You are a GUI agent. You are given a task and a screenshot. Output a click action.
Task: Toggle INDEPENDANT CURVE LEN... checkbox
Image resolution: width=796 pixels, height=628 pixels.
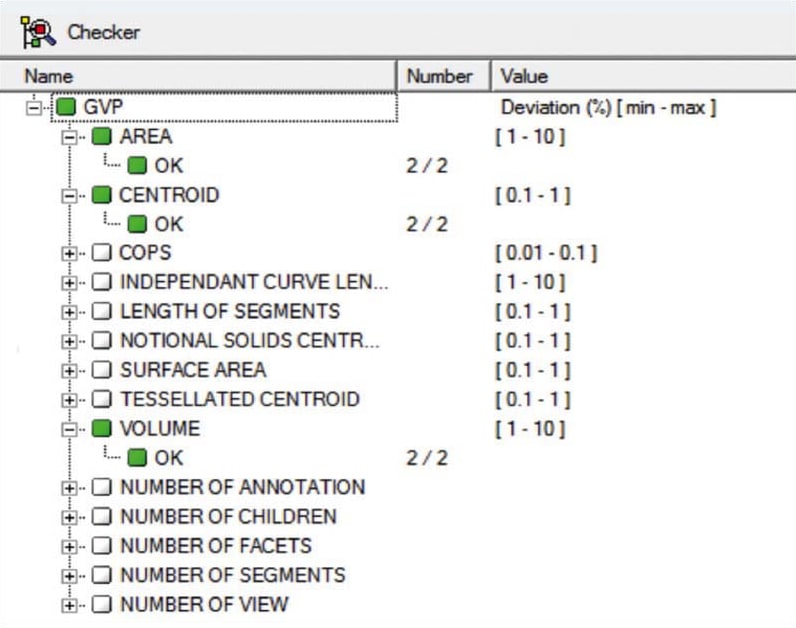102,282
